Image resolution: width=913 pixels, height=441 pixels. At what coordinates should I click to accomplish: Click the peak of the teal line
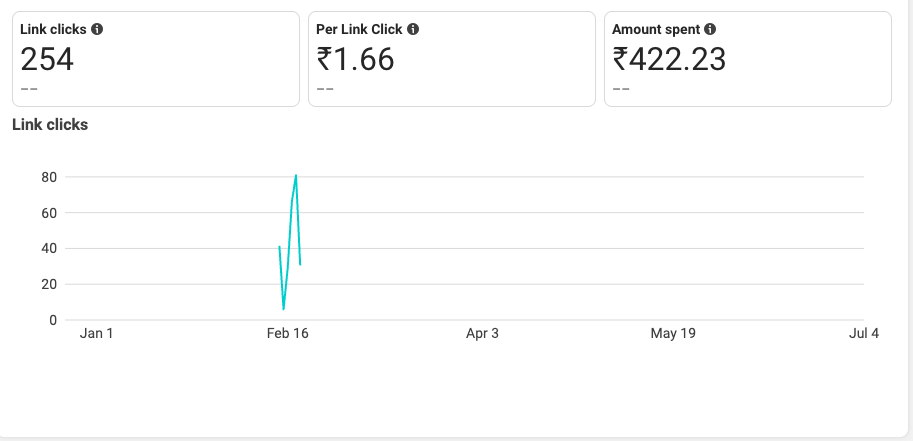(296, 175)
